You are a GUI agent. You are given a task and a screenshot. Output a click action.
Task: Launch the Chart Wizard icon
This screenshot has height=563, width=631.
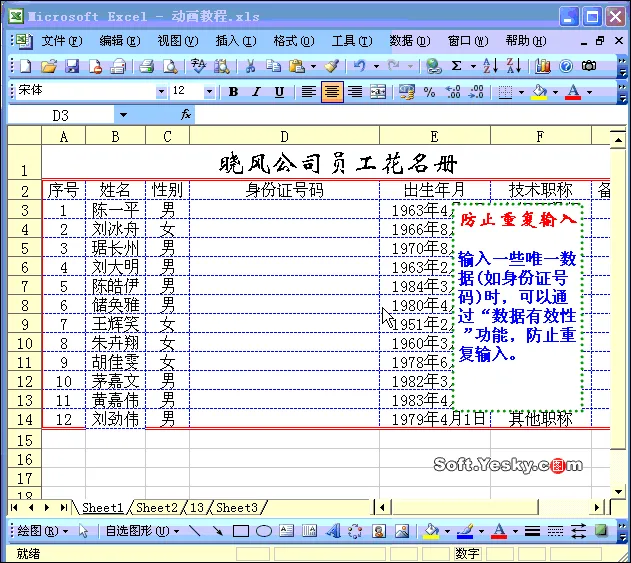click(x=542, y=66)
